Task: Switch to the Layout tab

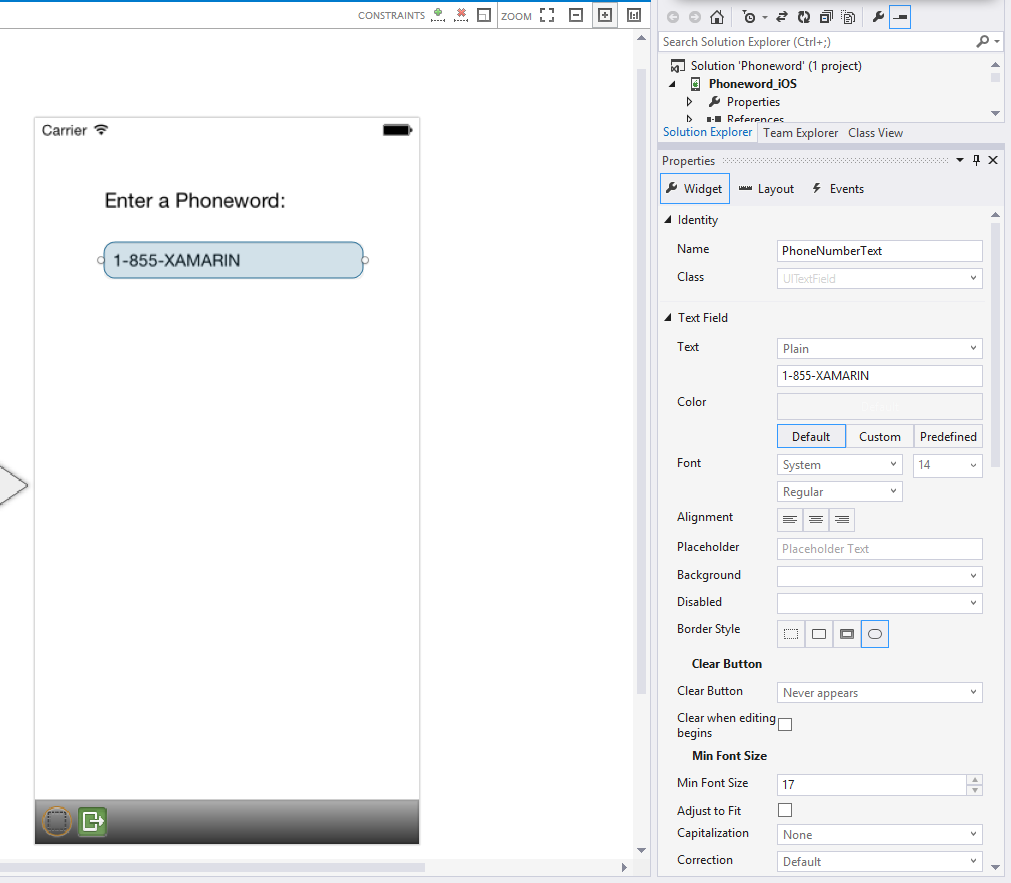Action: [766, 189]
